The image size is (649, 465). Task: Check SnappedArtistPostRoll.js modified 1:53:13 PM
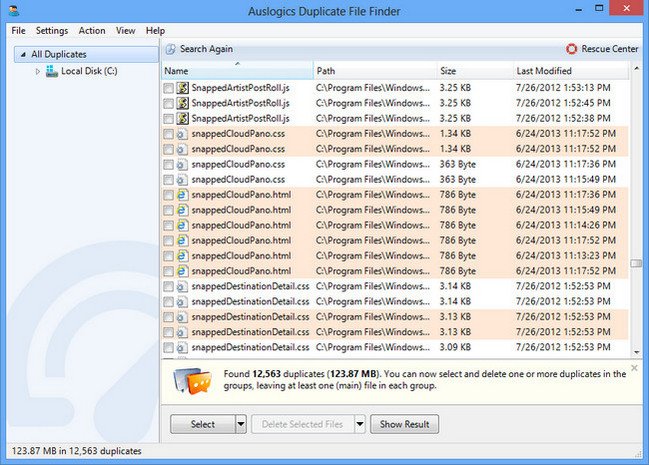[x=168, y=88]
